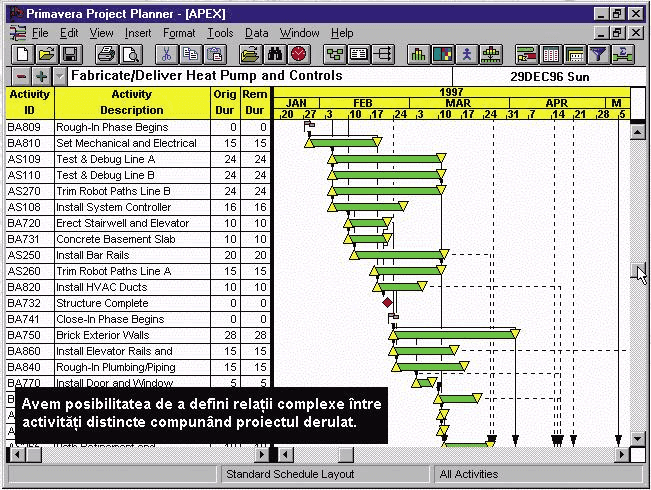Image resolution: width=651 pixels, height=490 pixels.
Task: Click the timescale format icon
Action: (x=575, y=54)
